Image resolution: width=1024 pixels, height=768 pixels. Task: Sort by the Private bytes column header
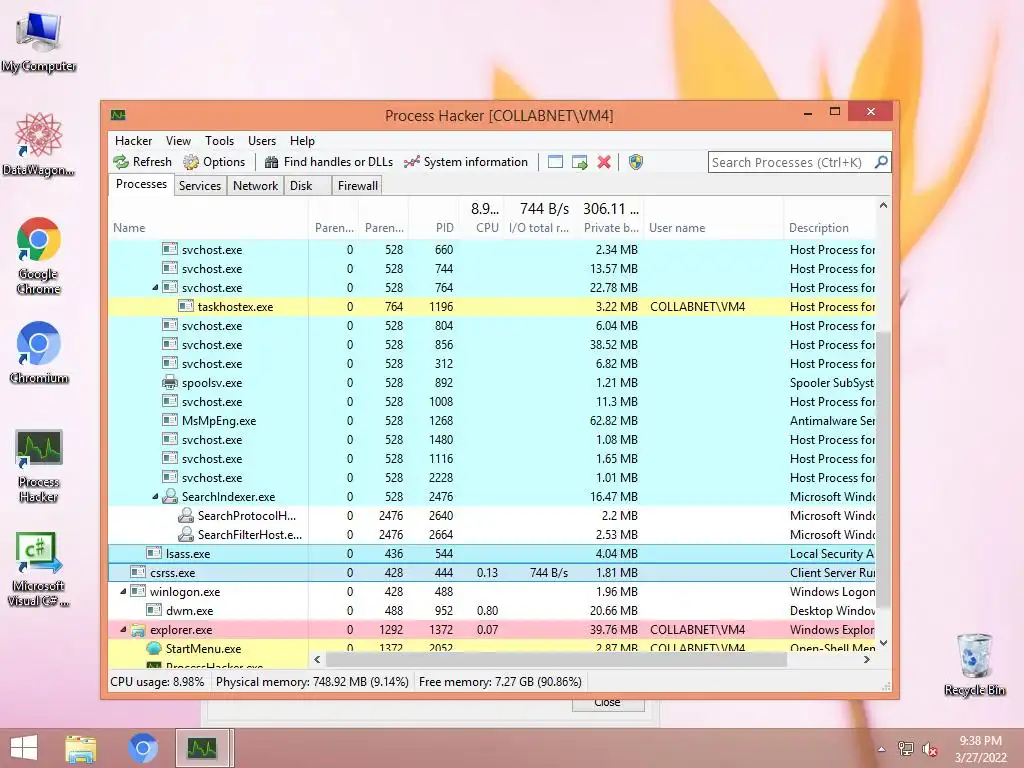(609, 217)
